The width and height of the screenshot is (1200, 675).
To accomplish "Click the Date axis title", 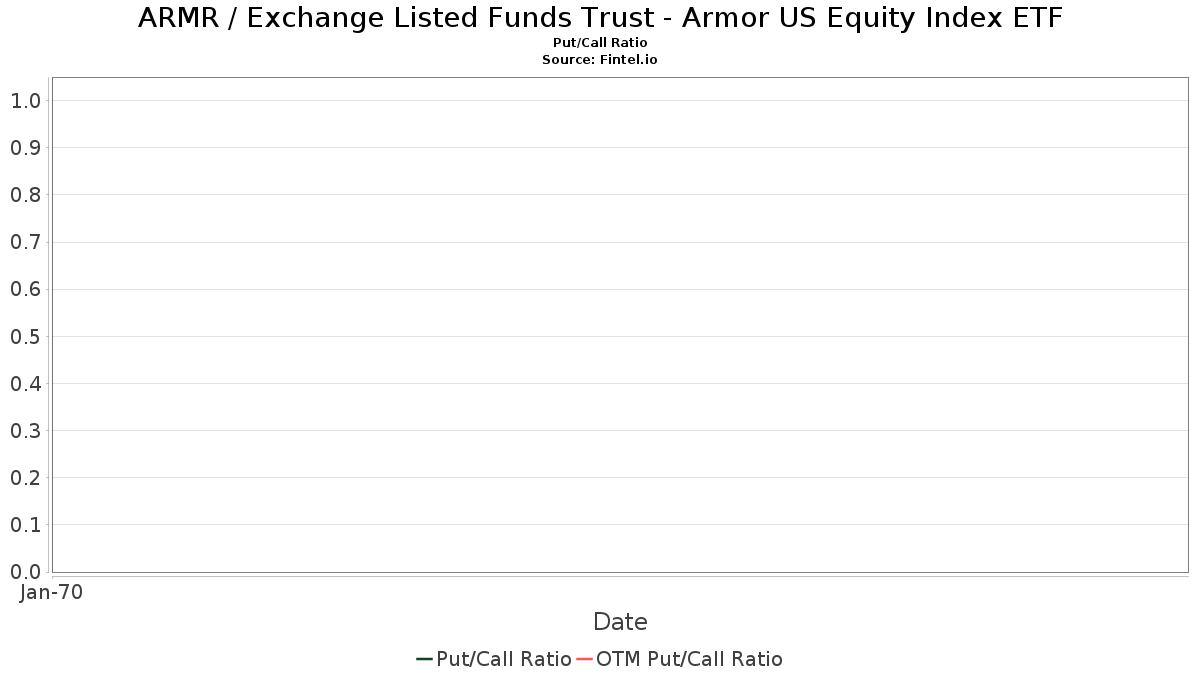I will coord(620,622).
